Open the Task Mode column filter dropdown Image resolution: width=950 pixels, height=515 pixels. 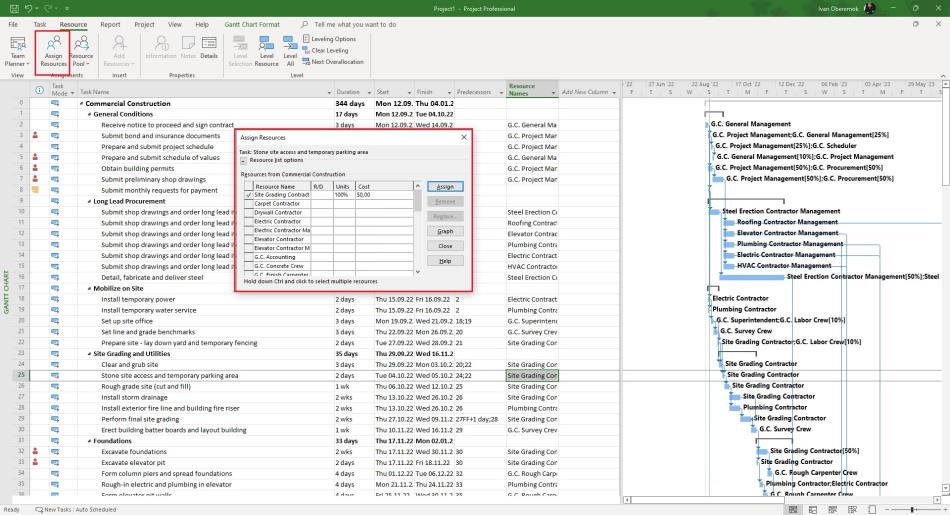coord(72,93)
